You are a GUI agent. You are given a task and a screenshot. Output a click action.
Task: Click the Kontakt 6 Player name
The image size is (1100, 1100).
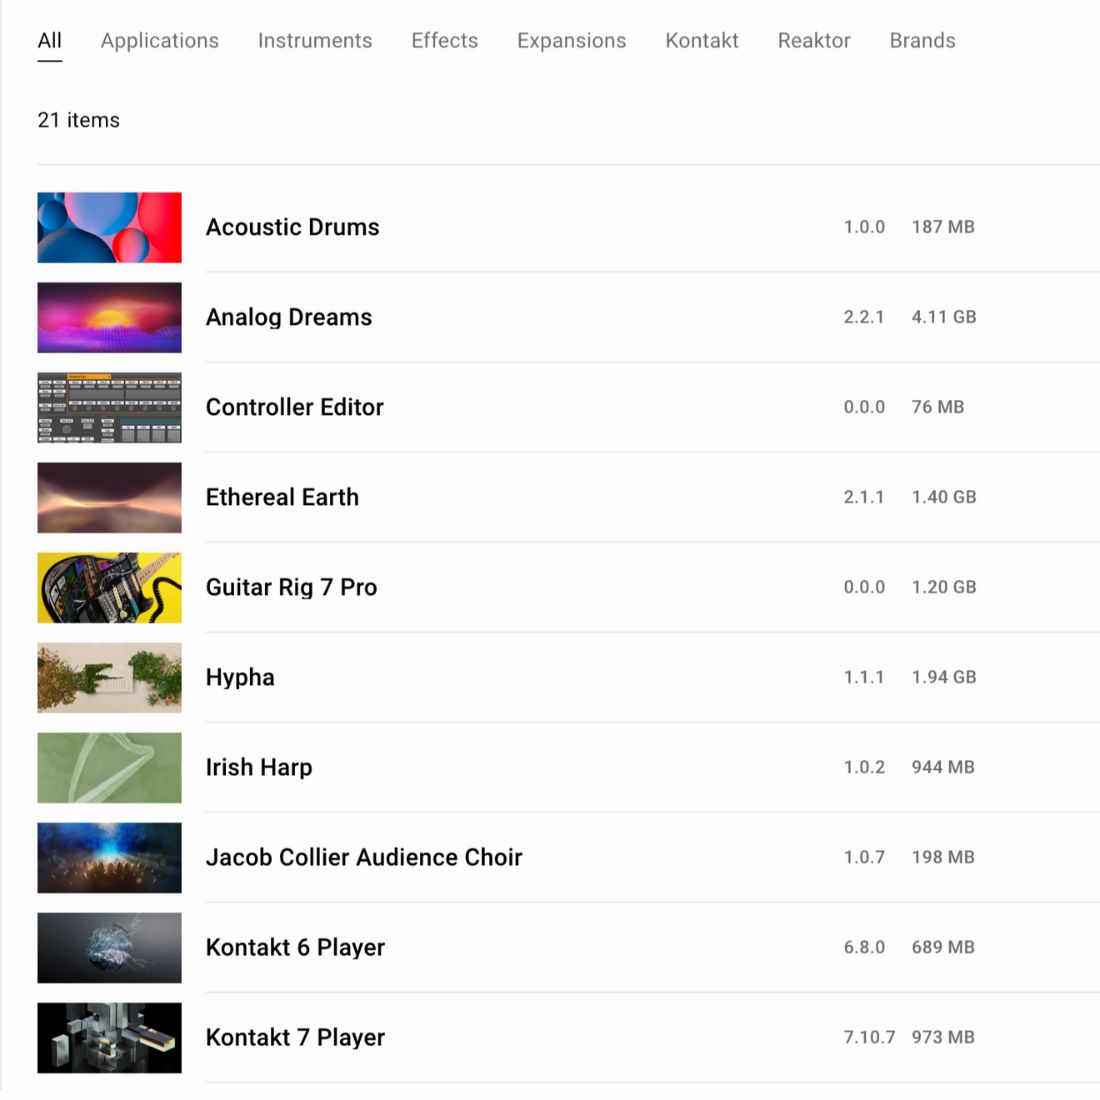[295, 948]
